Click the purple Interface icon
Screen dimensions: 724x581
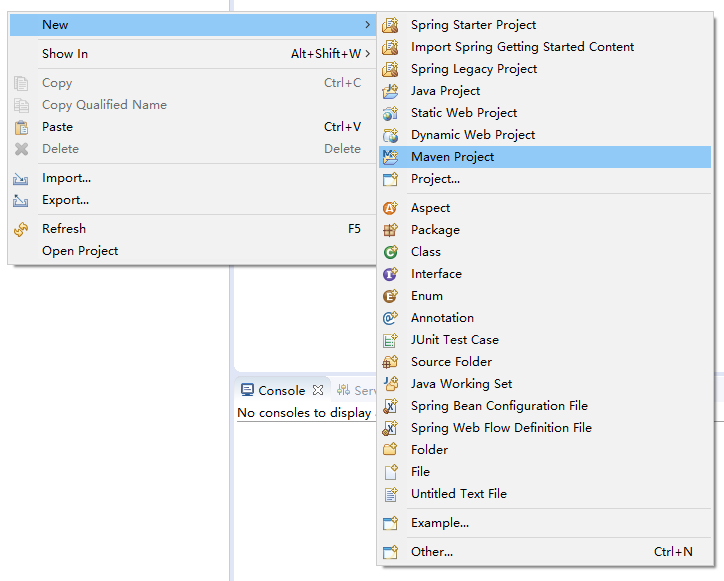[390, 274]
